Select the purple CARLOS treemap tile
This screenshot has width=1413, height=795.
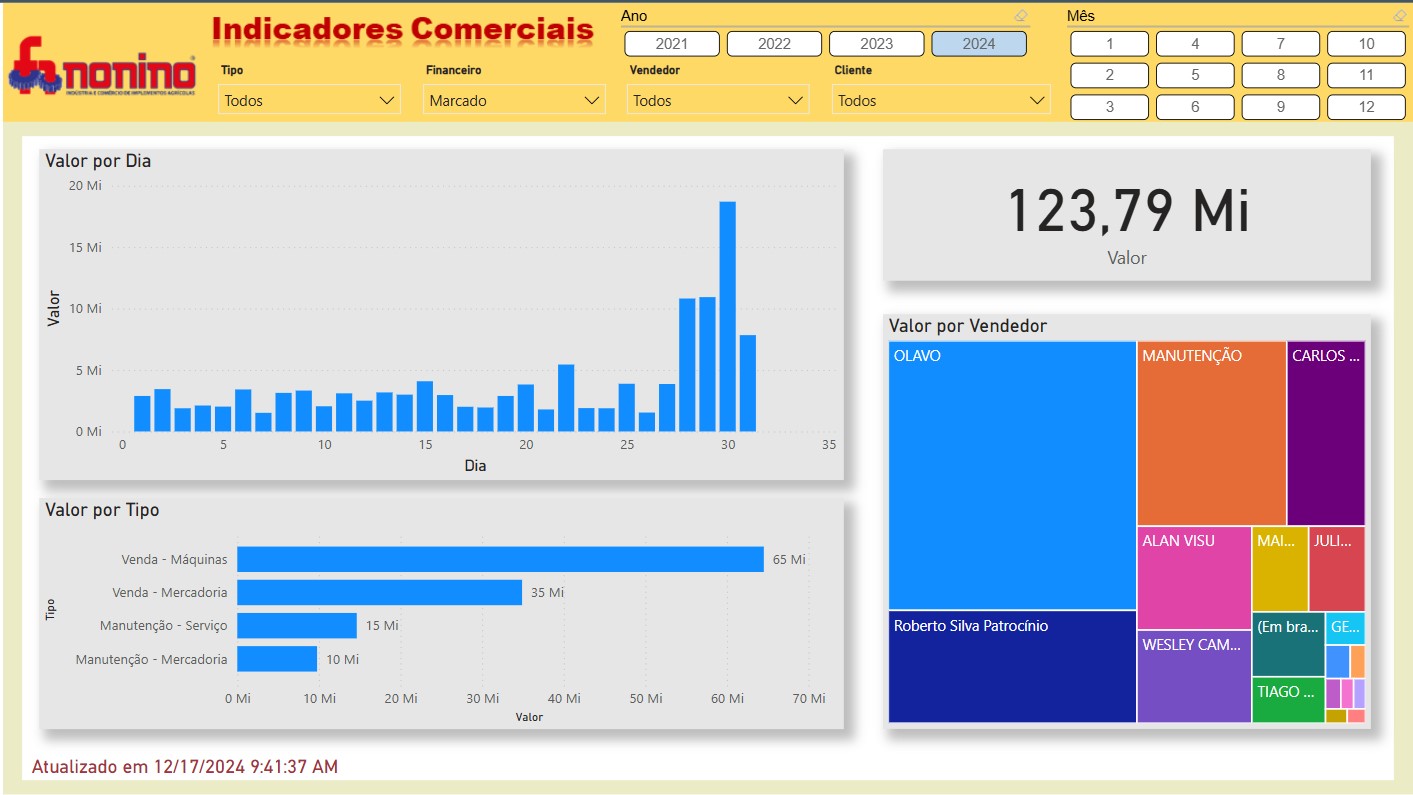[1326, 433]
